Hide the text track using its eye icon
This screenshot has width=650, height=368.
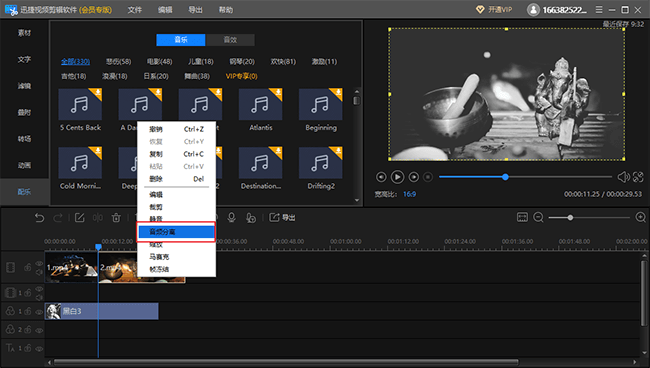pos(39,349)
